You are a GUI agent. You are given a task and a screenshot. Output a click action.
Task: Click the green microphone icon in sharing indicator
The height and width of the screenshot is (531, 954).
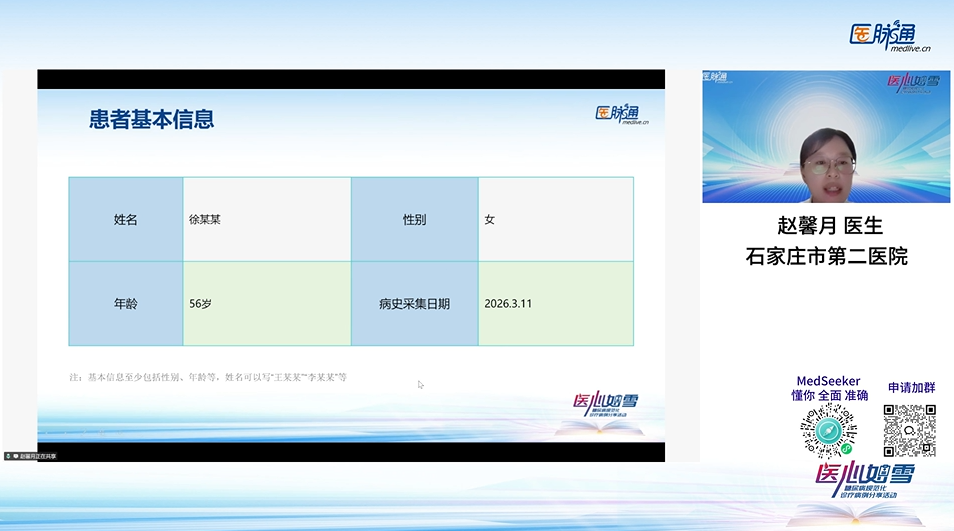pyautogui.click(x=8, y=456)
